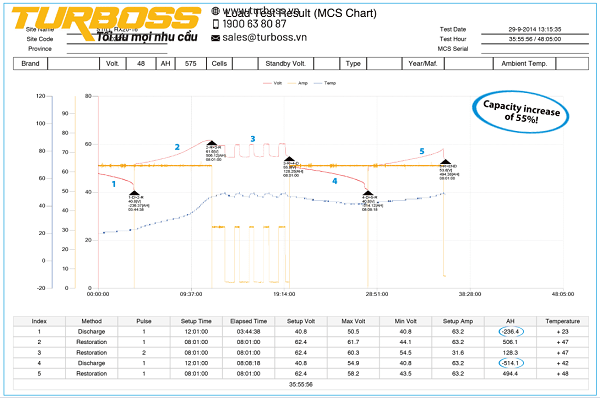Image resolution: width=600 pixels, height=399 pixels.
Task: Click the 19:14:00 time axis label
Action: pos(284,294)
